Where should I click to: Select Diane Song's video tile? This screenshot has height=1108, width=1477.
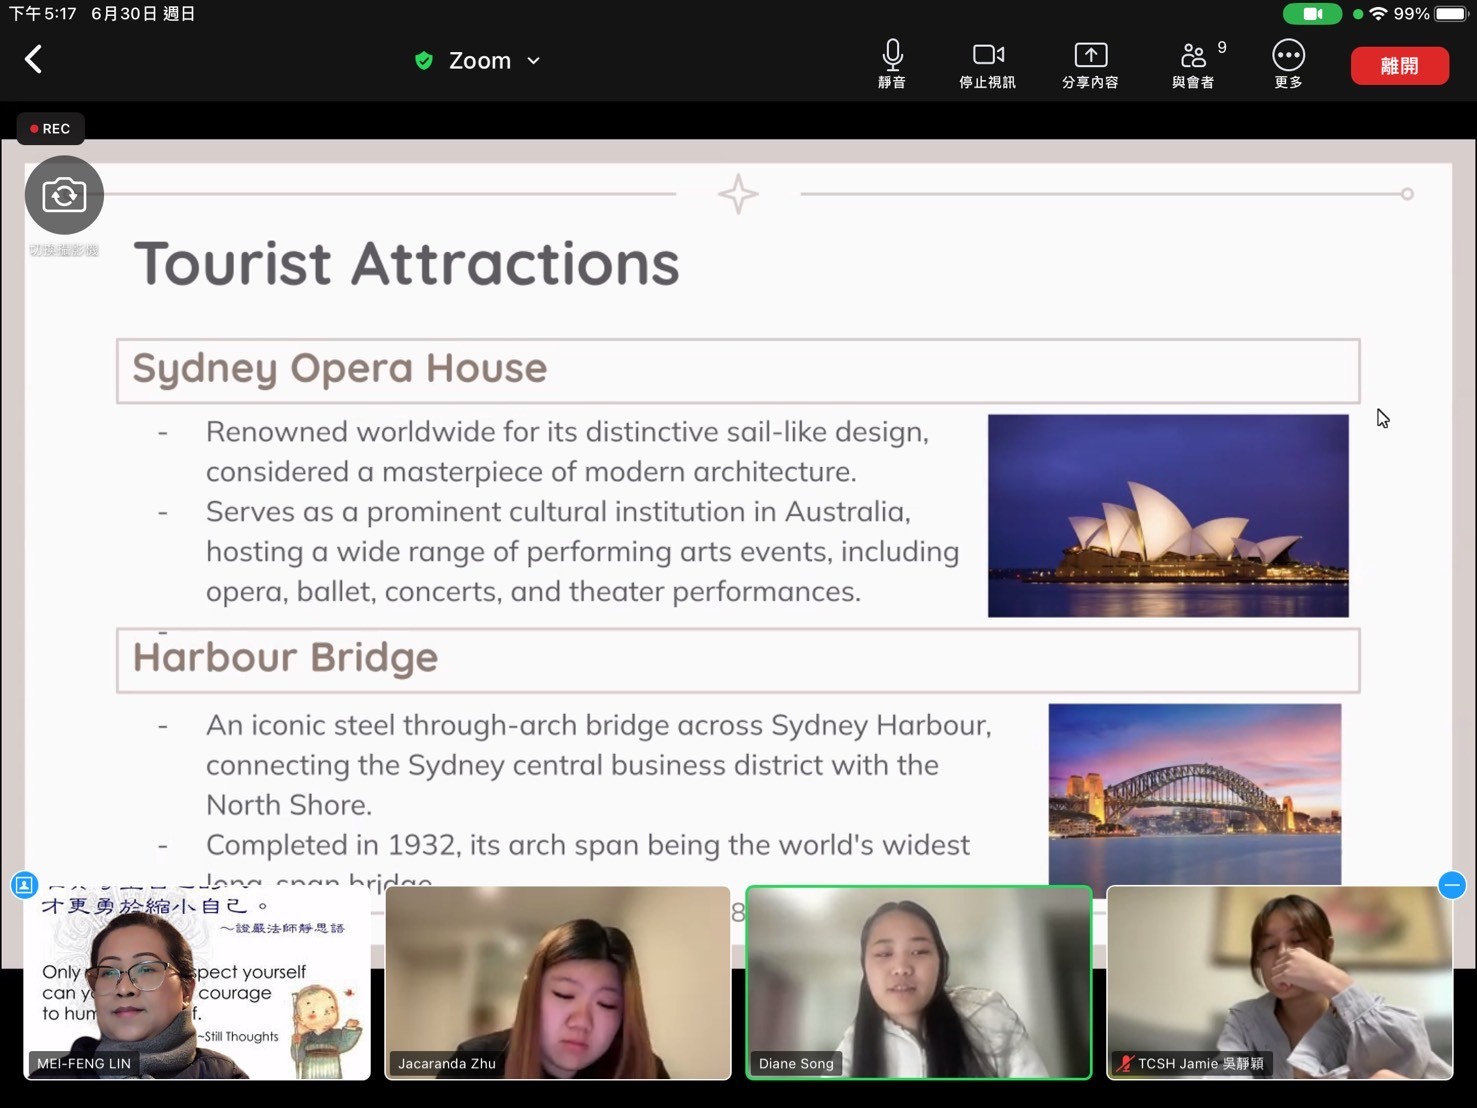click(x=918, y=982)
